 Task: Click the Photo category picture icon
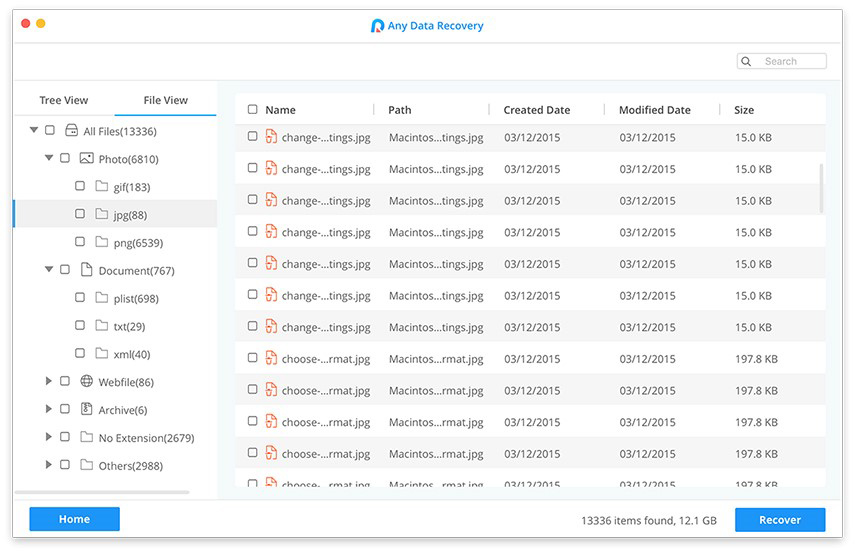[x=87, y=158]
